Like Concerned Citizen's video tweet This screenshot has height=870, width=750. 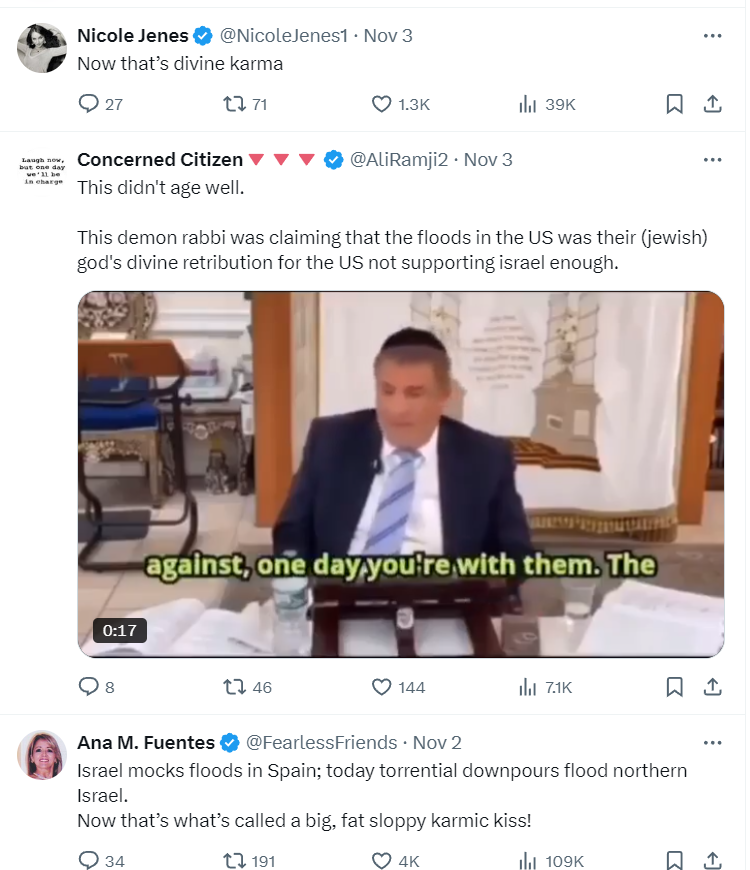pyautogui.click(x=381, y=687)
